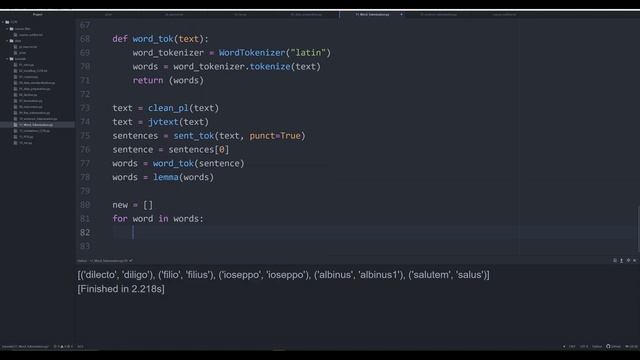Click jvtext call on line 74

(163, 122)
